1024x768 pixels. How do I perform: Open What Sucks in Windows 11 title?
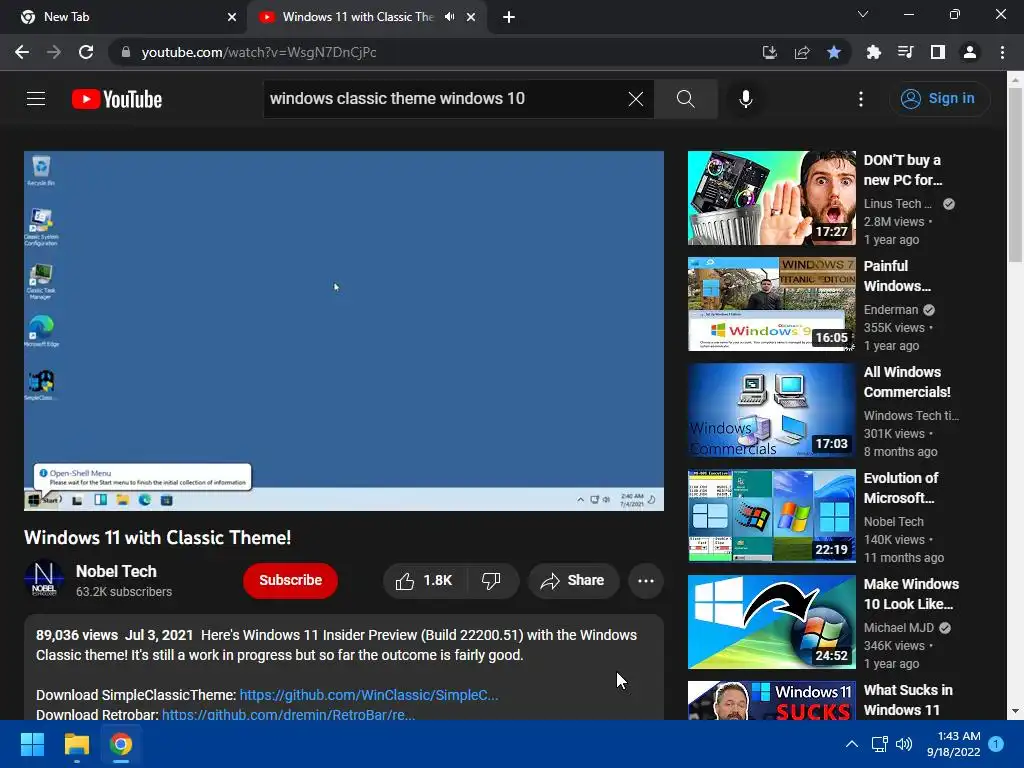click(908, 700)
